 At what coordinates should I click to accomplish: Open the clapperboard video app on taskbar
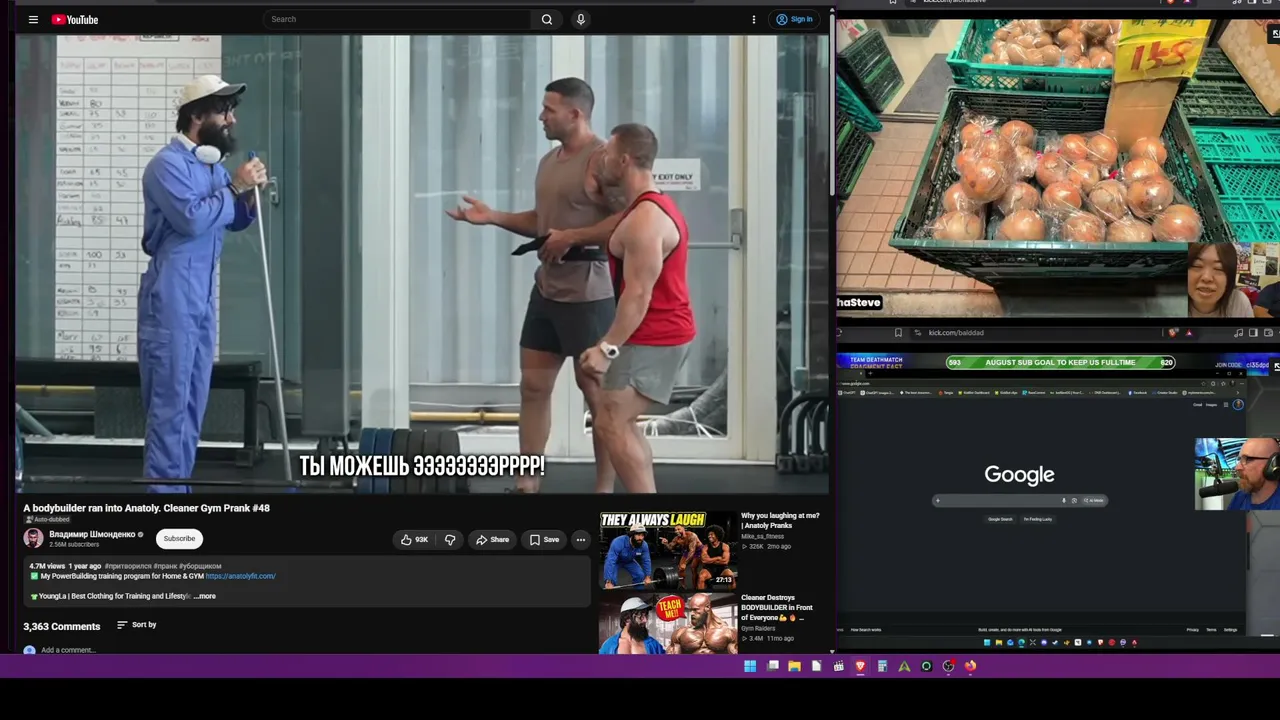[x=838, y=666]
